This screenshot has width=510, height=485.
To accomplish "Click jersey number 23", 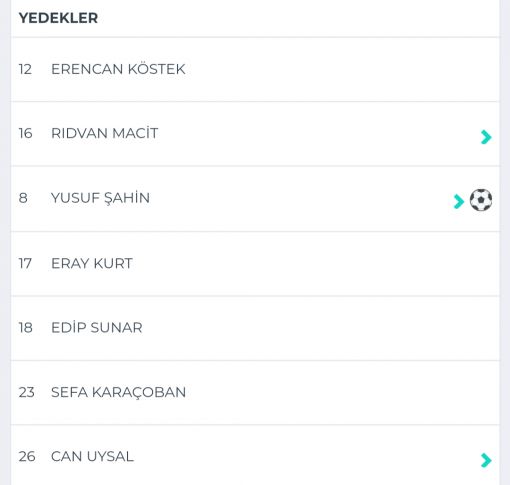I will 27,392.
